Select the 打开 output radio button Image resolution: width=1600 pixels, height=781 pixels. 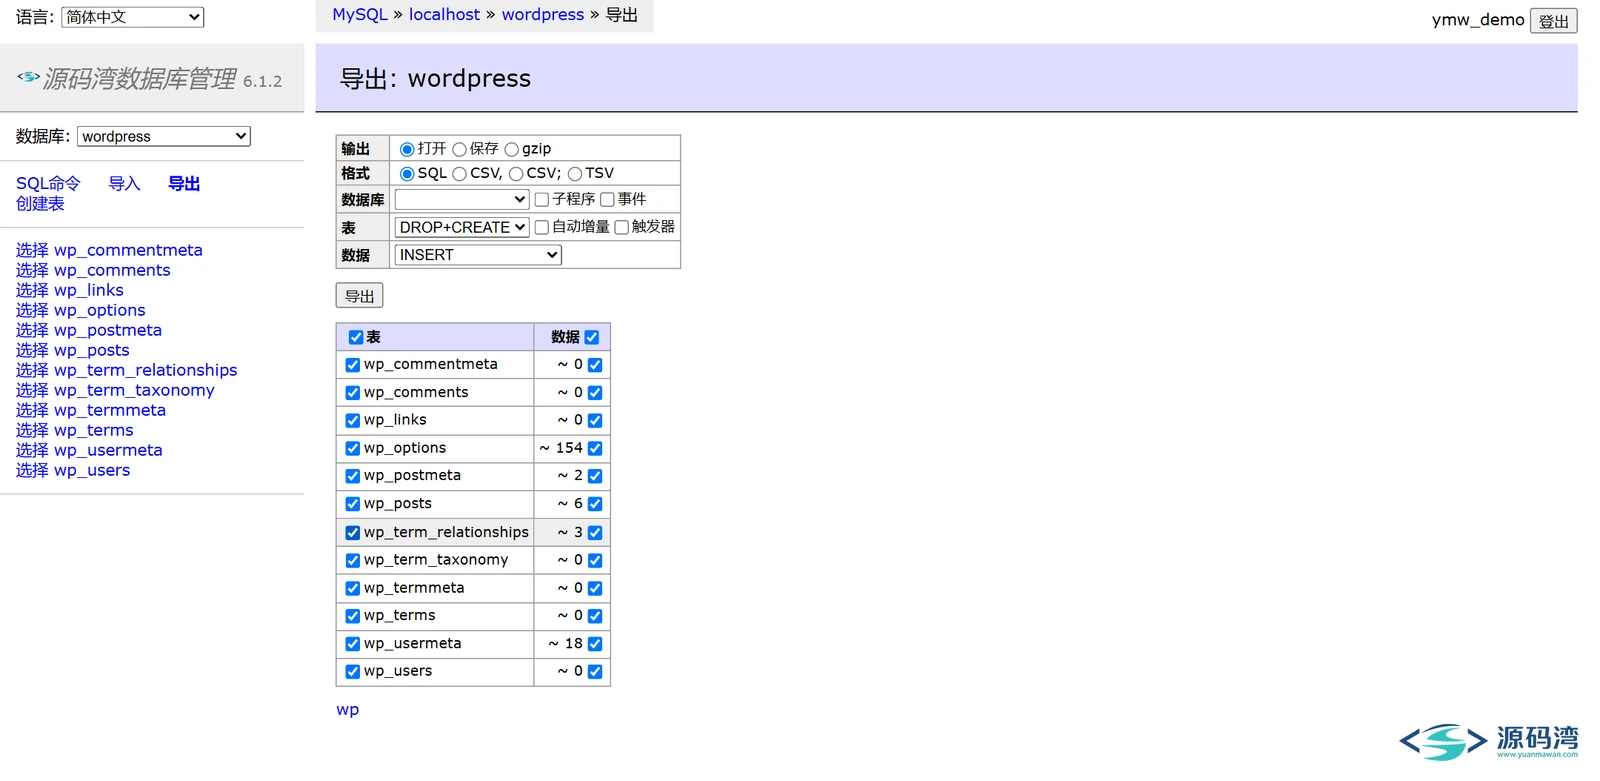click(x=407, y=149)
